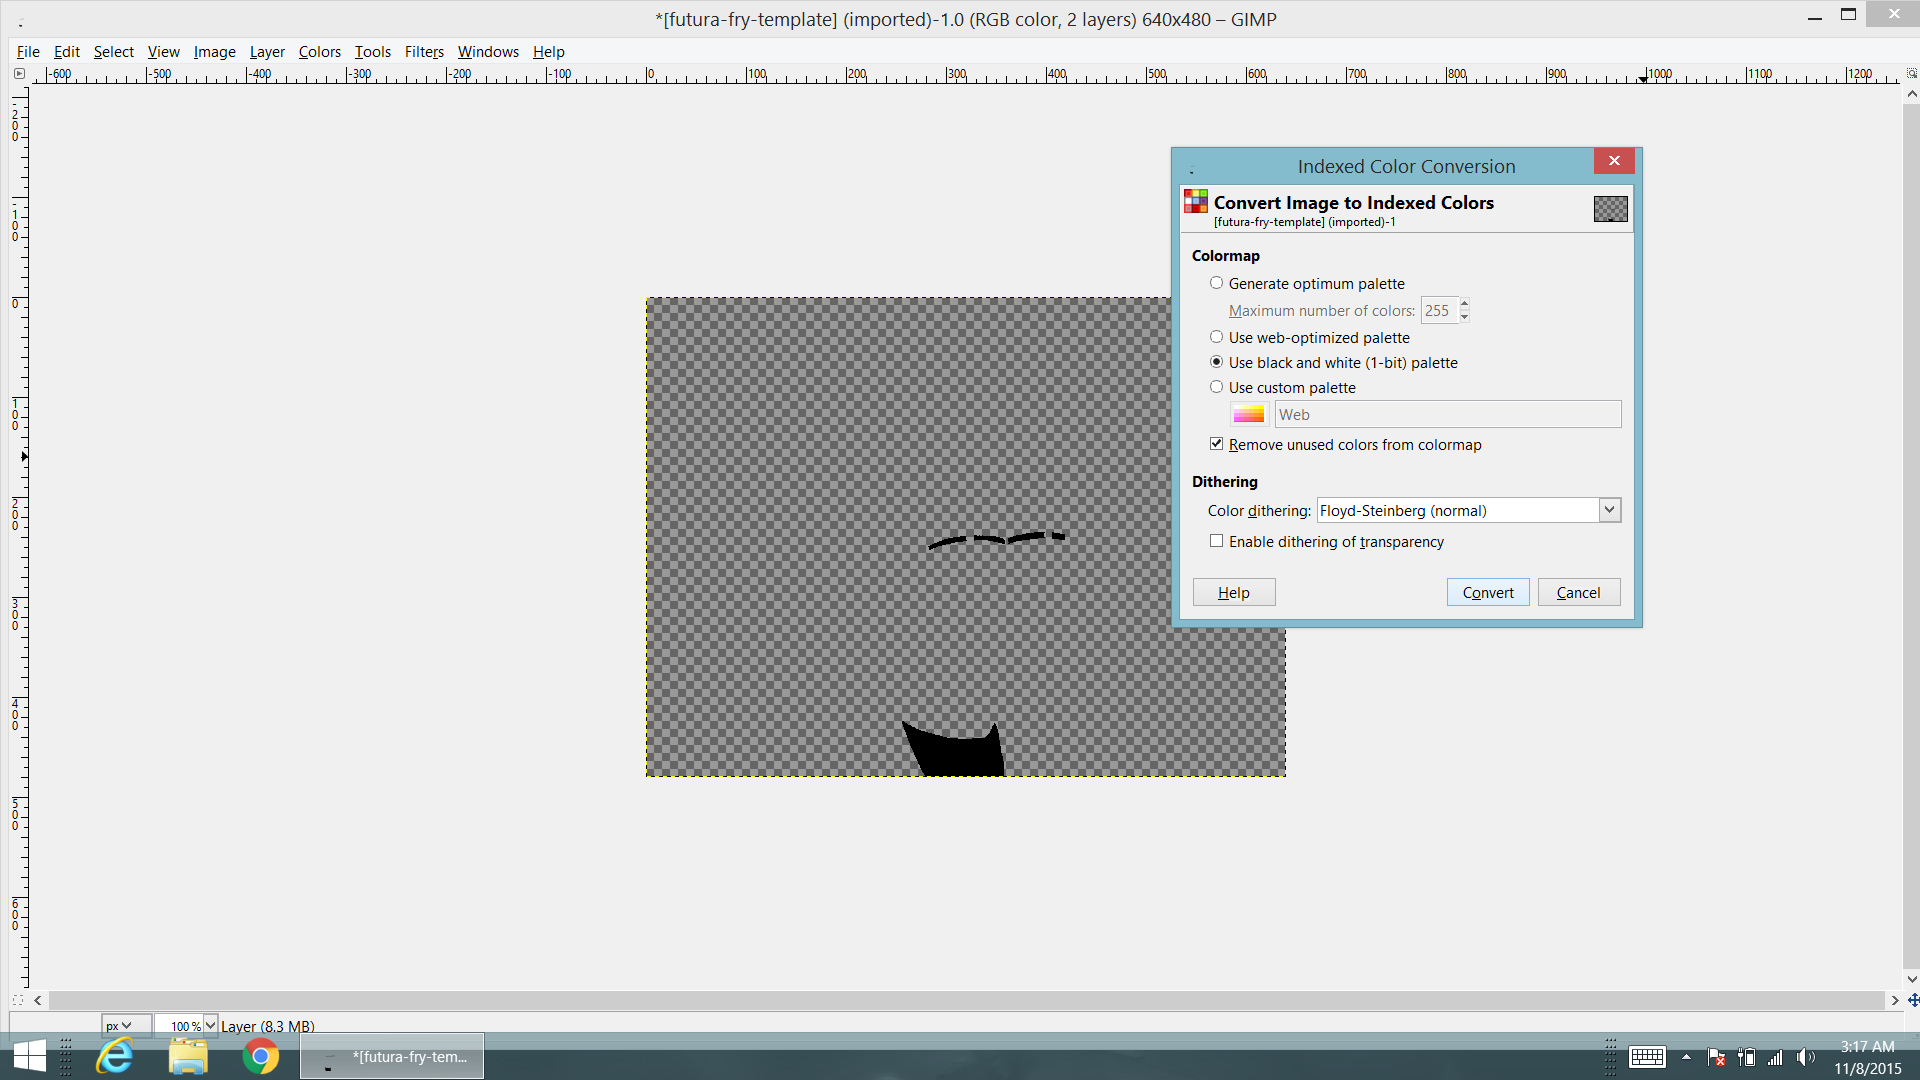Open the Filters menu

(x=424, y=52)
